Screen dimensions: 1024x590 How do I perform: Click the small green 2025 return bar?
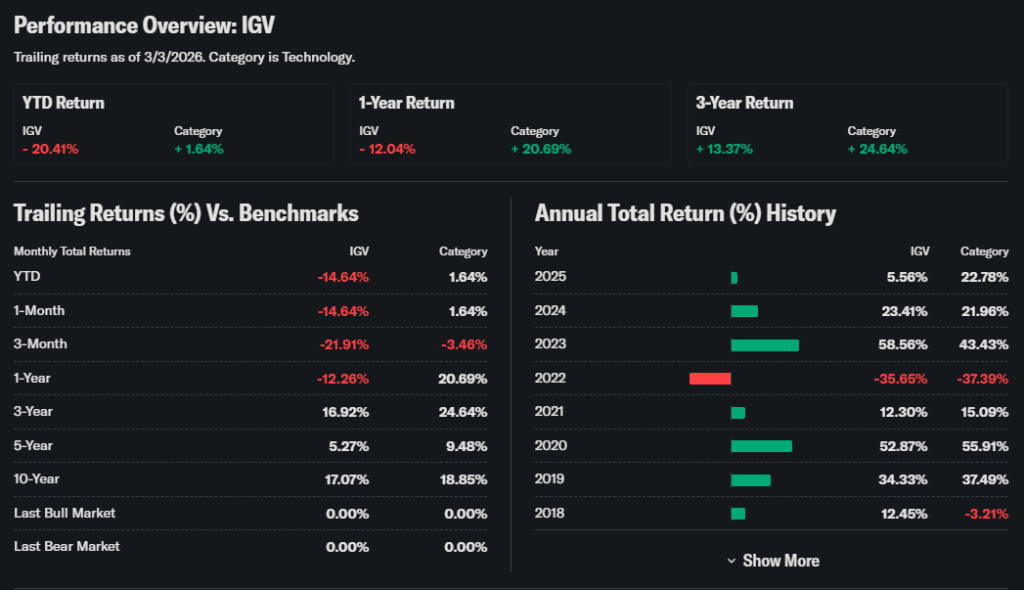(x=734, y=277)
